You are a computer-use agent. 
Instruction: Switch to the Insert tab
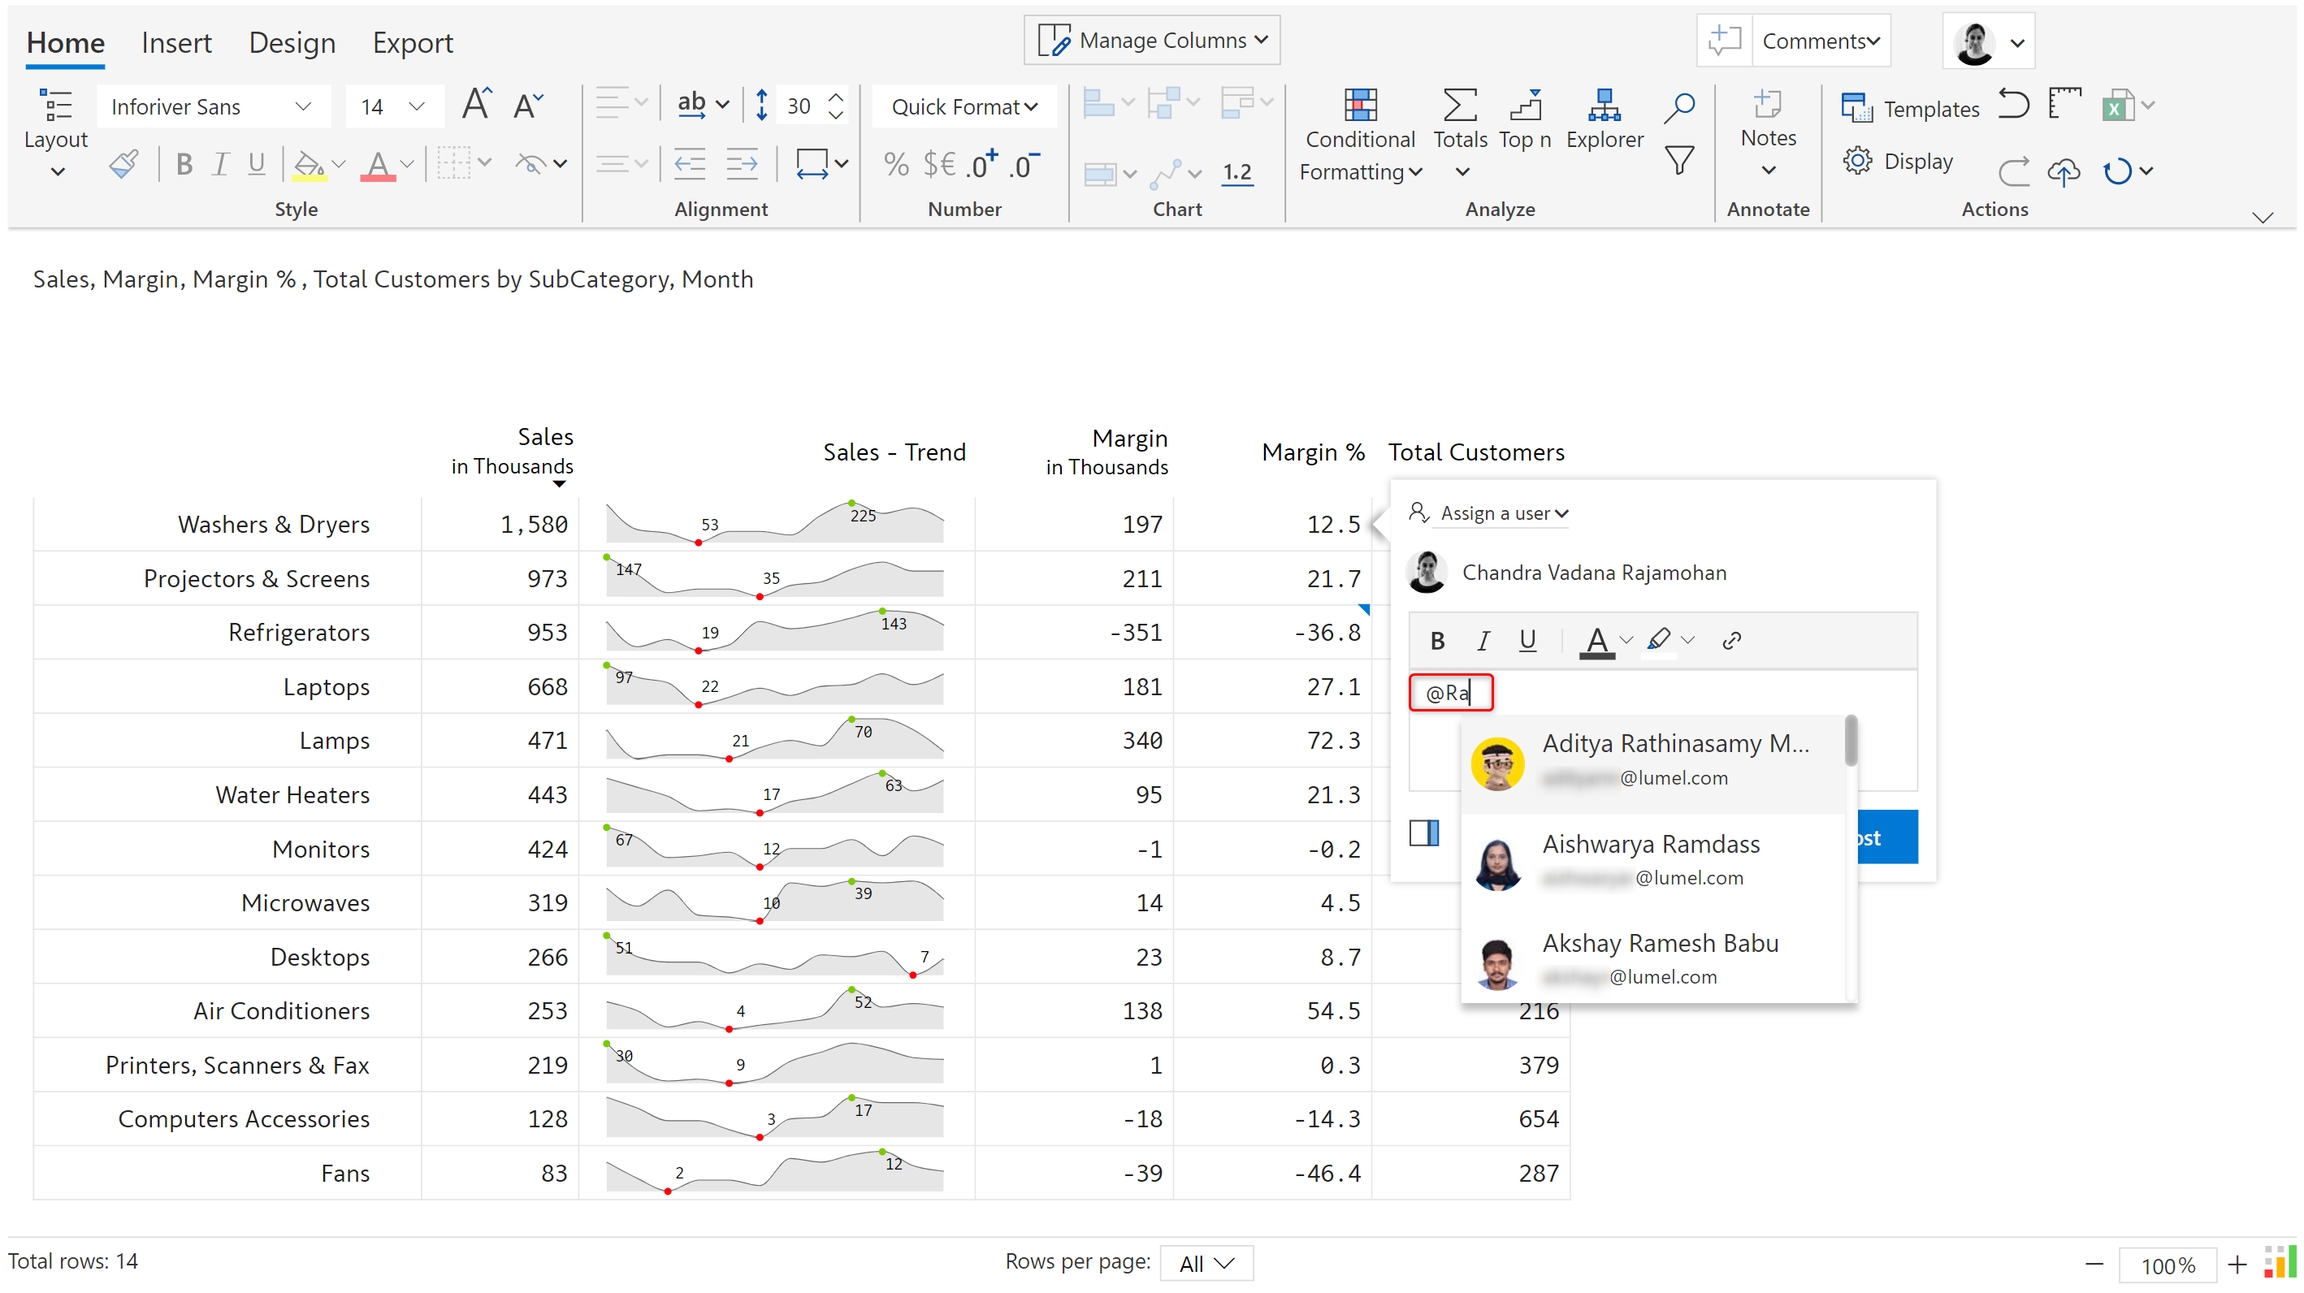(176, 43)
